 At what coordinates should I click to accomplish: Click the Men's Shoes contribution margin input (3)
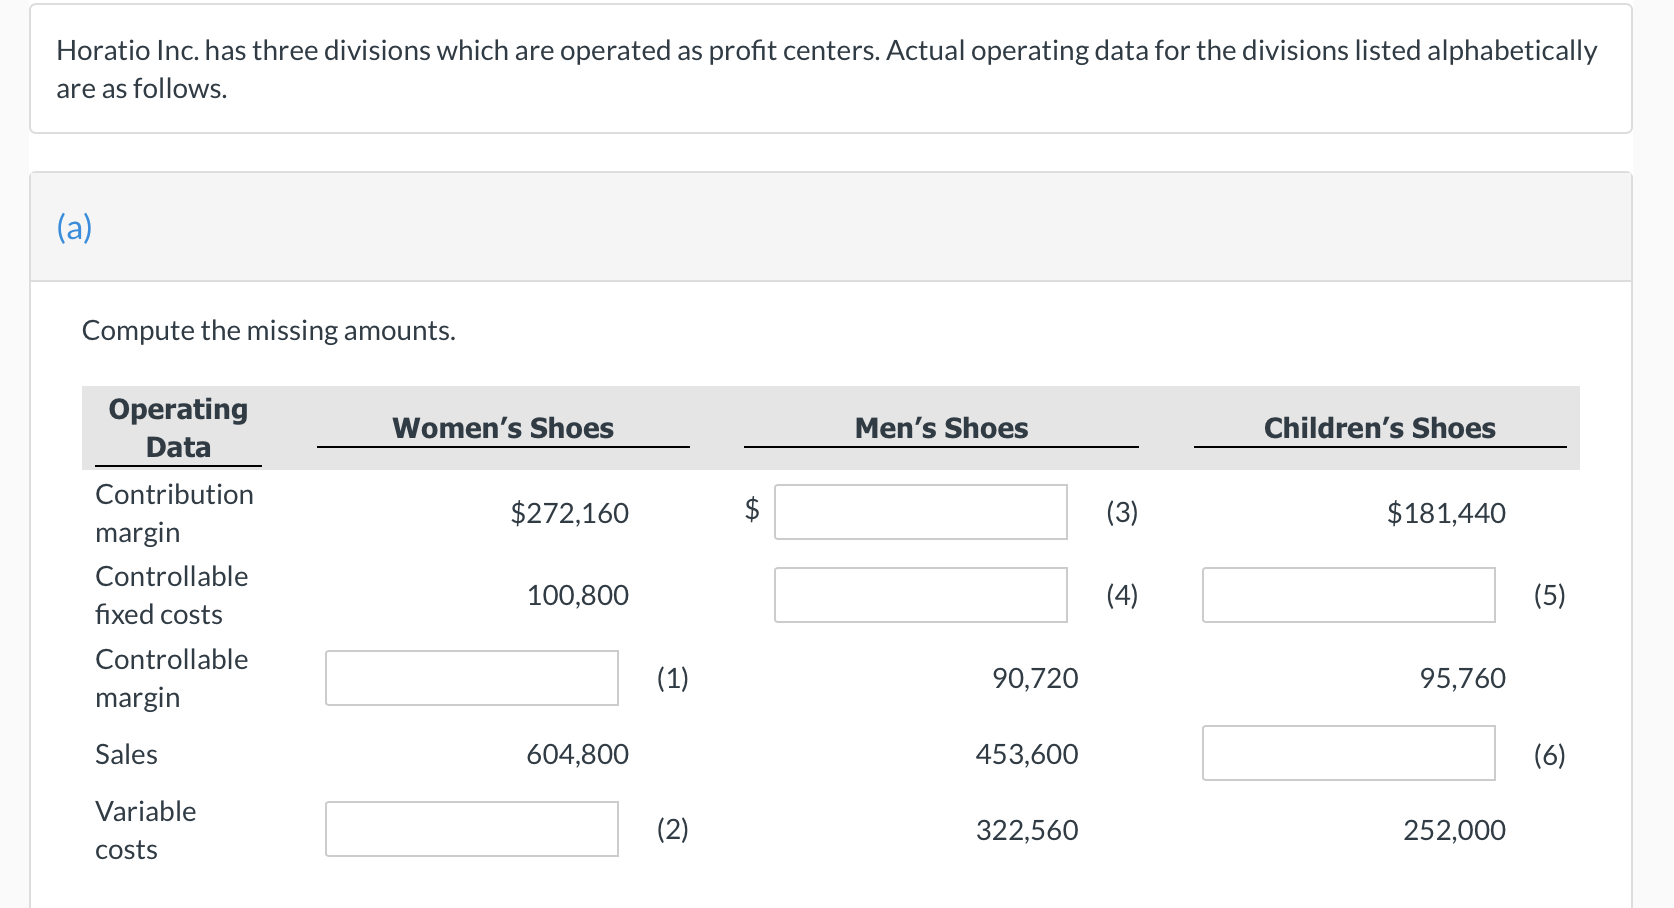click(x=921, y=512)
